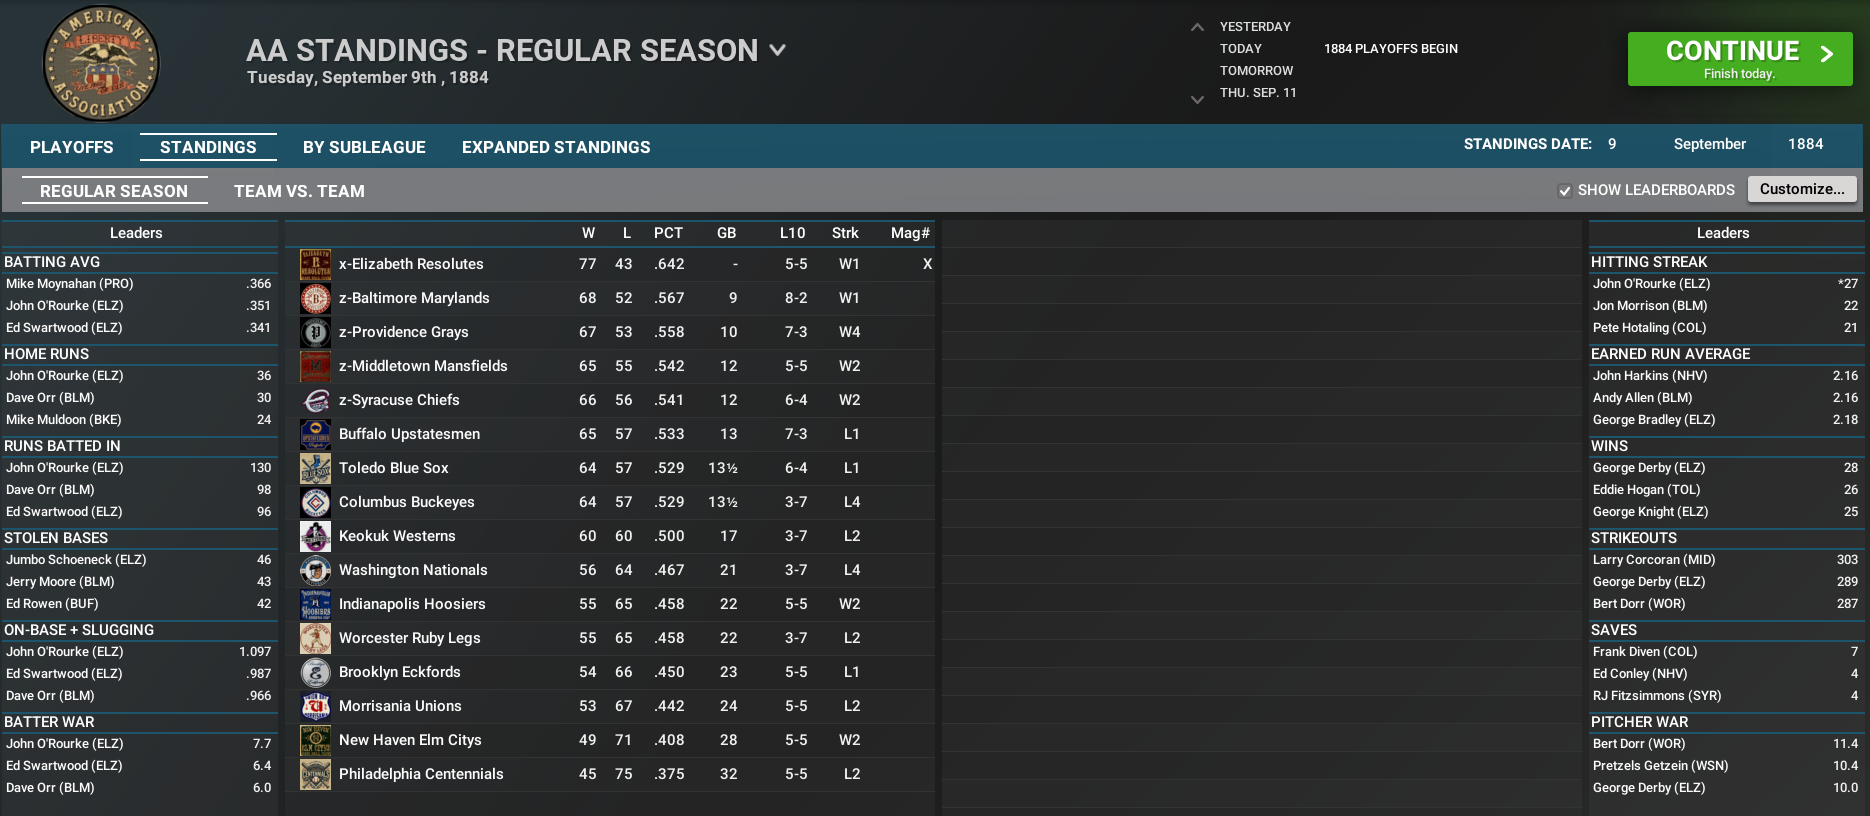
Task: Select the Team vs. Team tab
Action: click(299, 191)
